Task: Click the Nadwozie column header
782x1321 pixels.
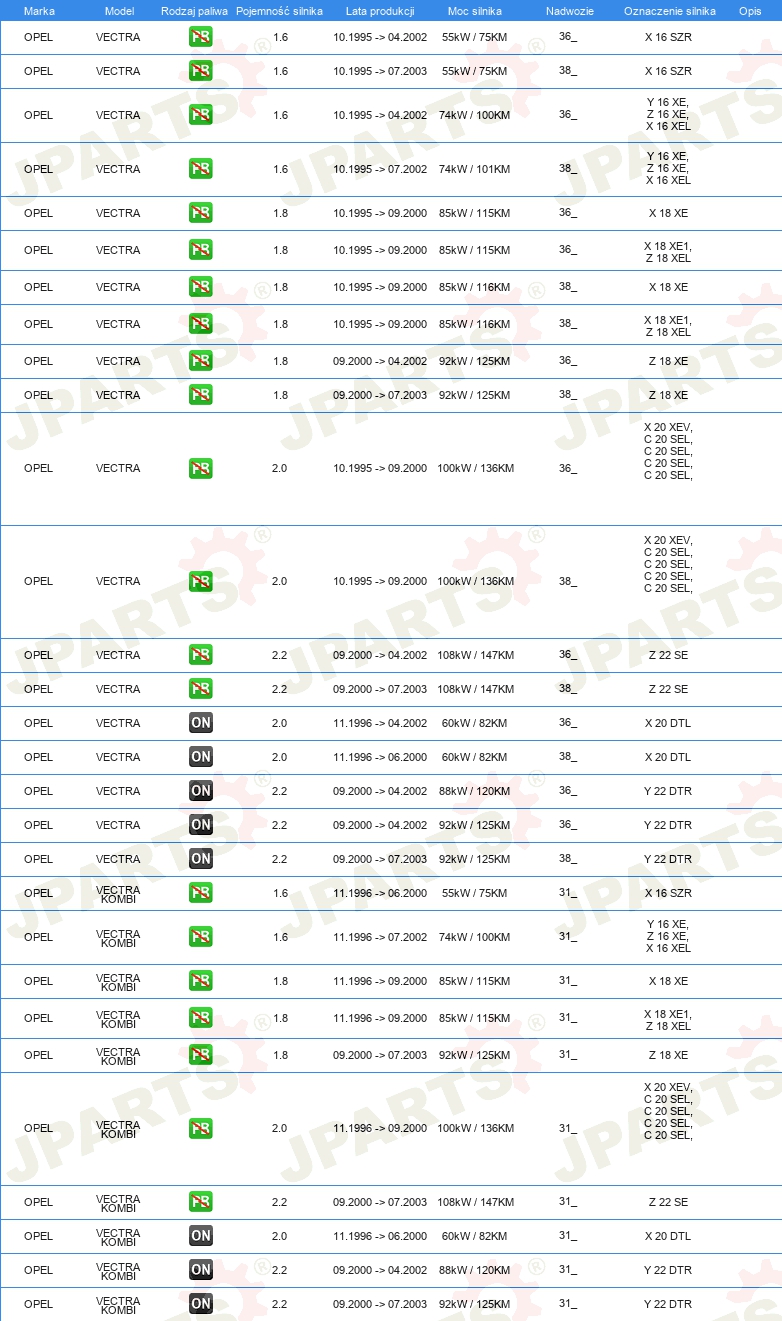Action: [x=570, y=10]
